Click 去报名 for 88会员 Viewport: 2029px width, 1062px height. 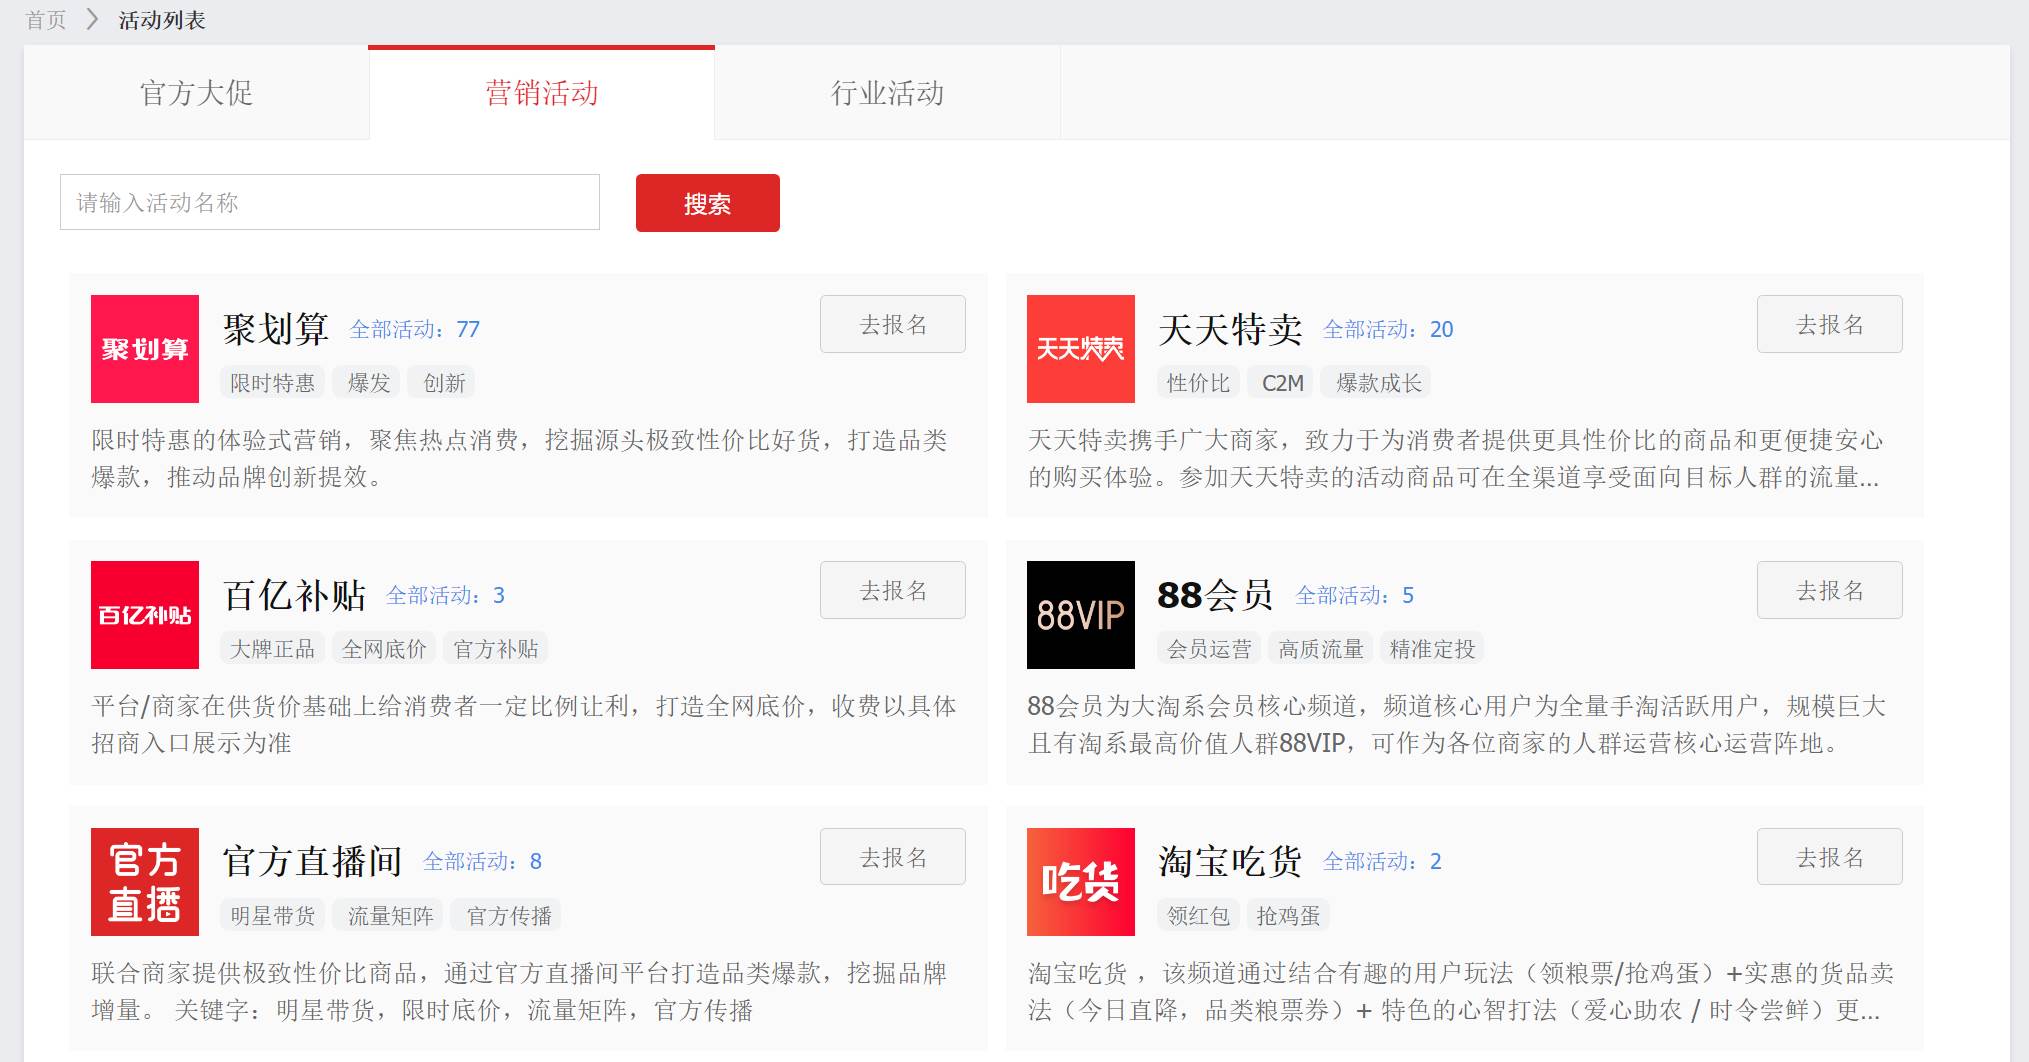[1830, 590]
